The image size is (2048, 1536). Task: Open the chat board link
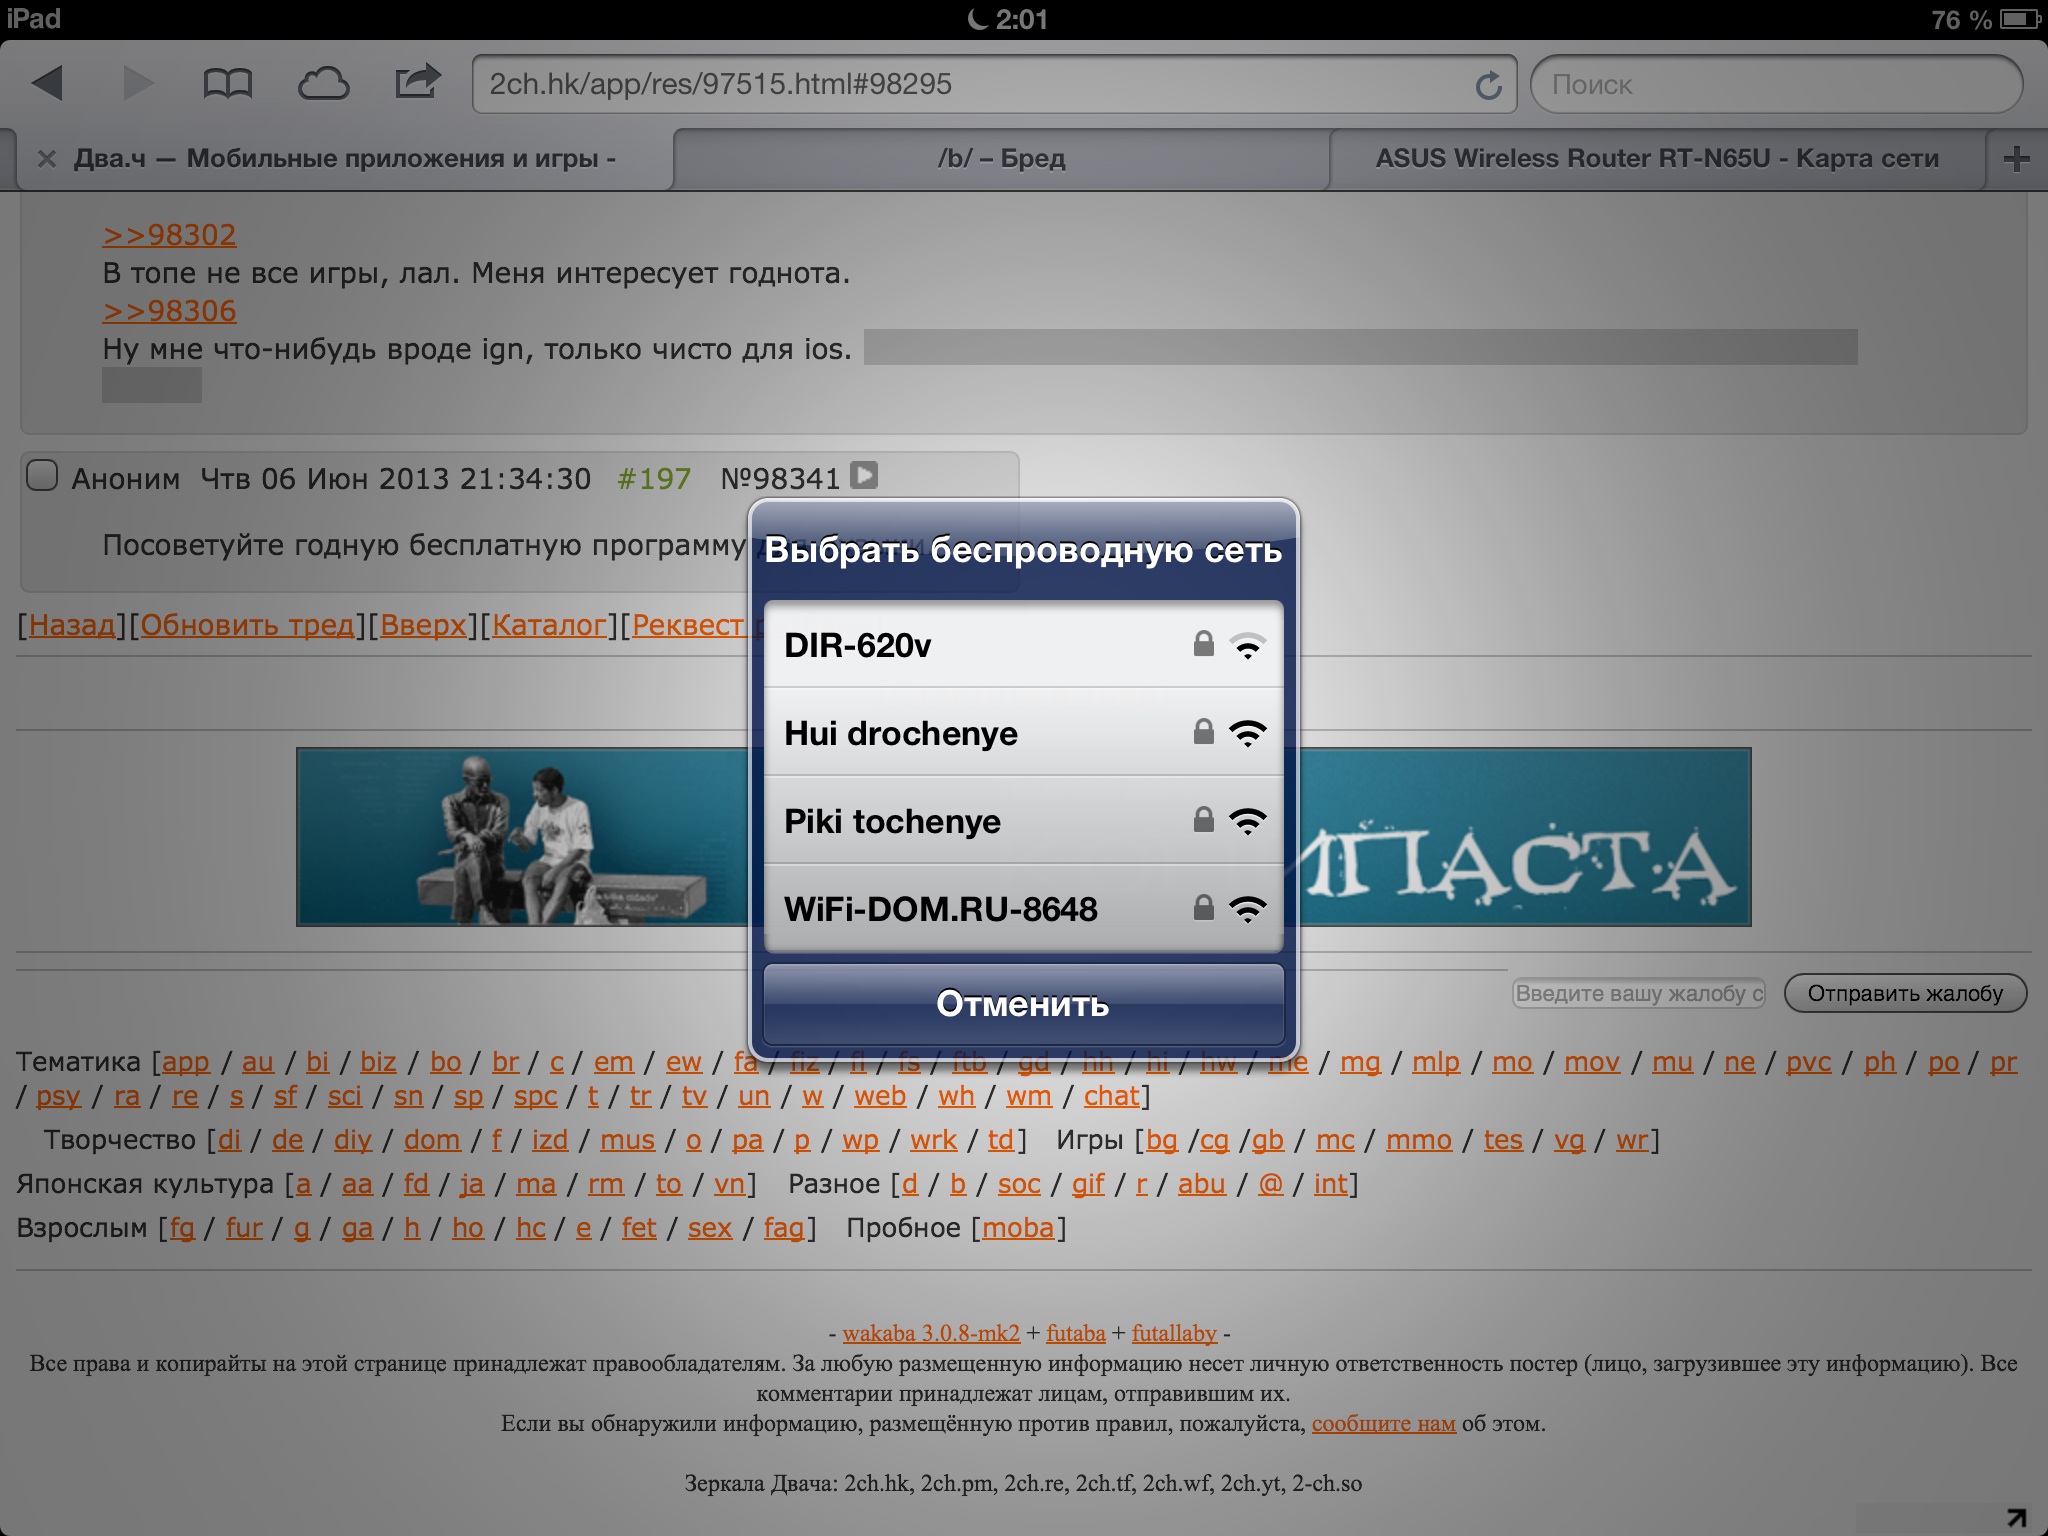pos(1112,1096)
